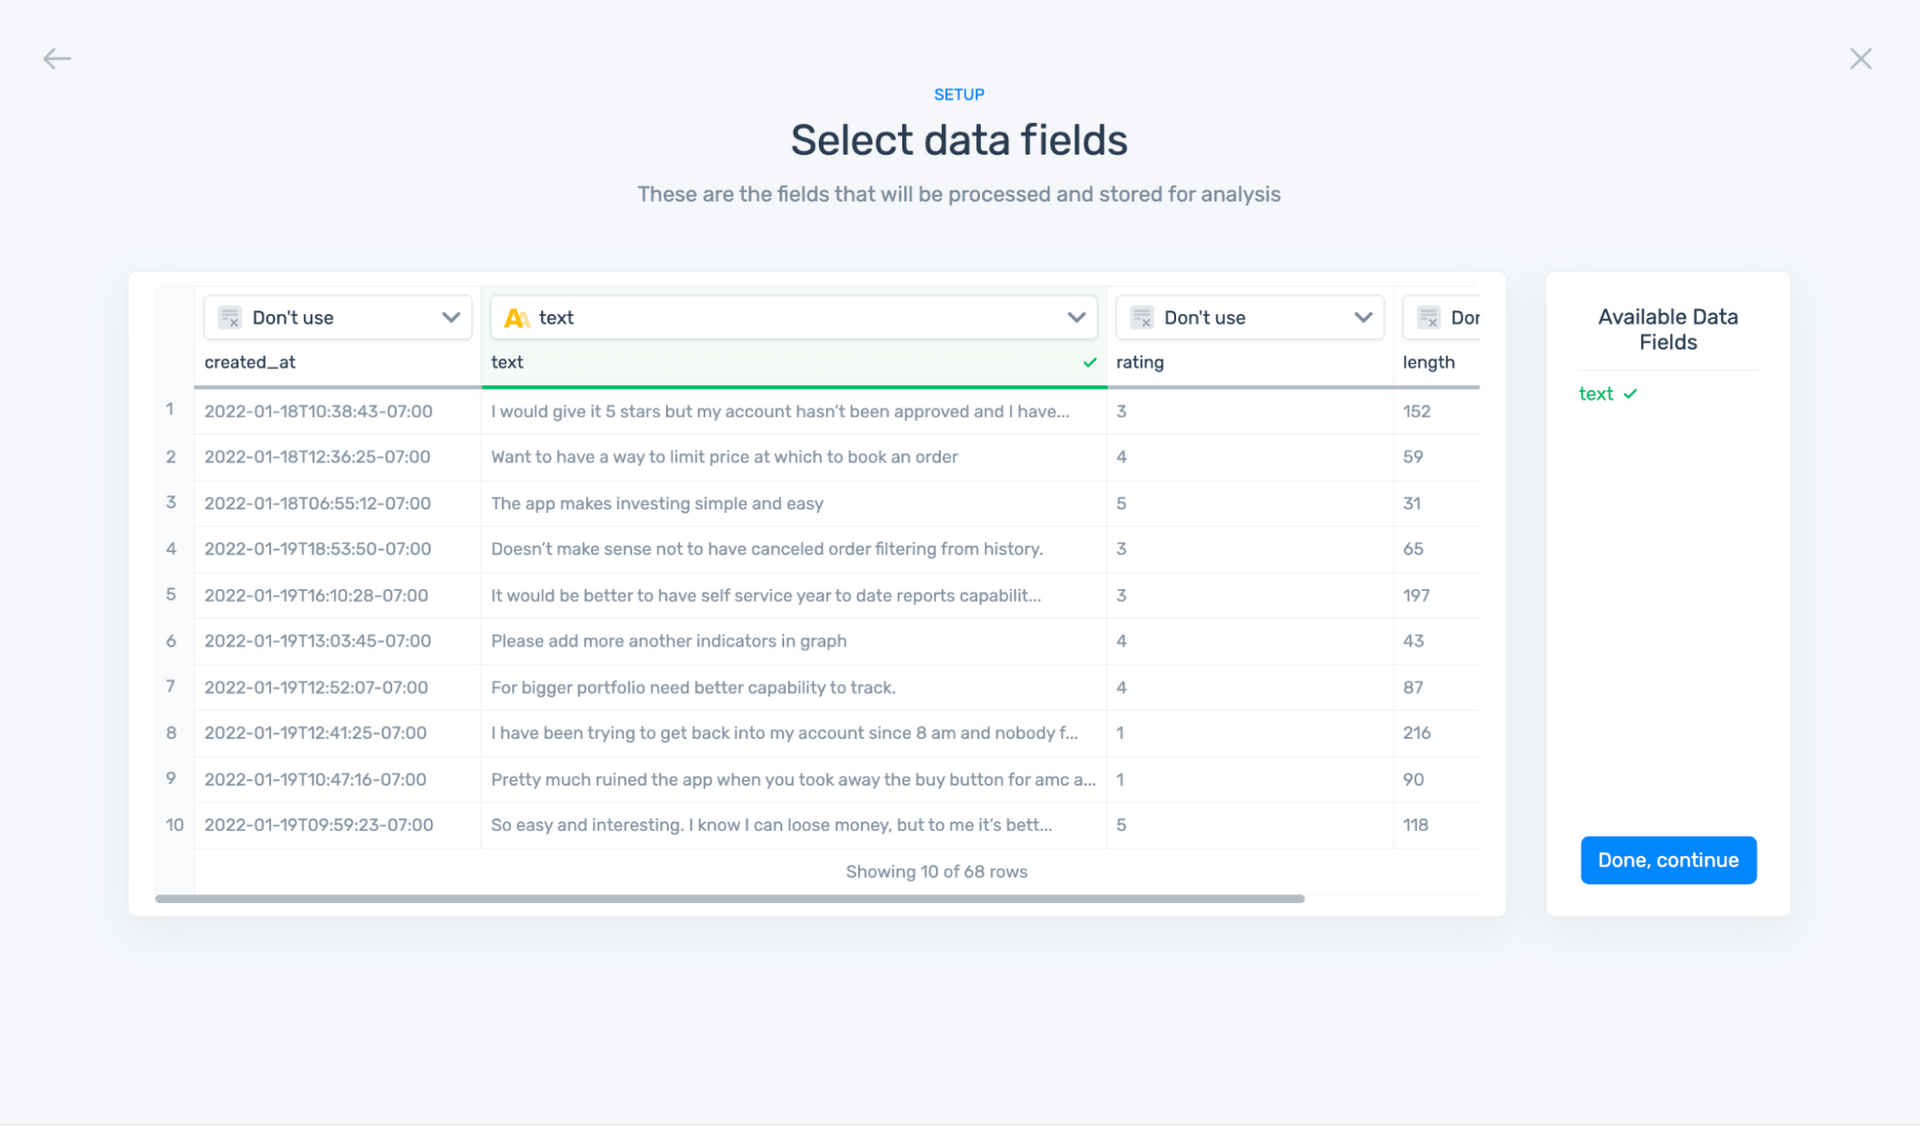
Task: Click the horizontal scrollbar below the table
Action: coord(730,899)
